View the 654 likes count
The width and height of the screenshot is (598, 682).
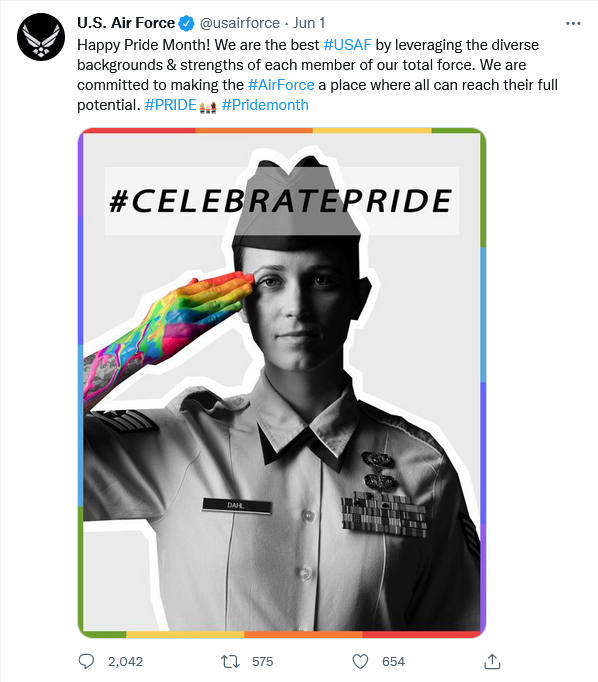pos(393,662)
